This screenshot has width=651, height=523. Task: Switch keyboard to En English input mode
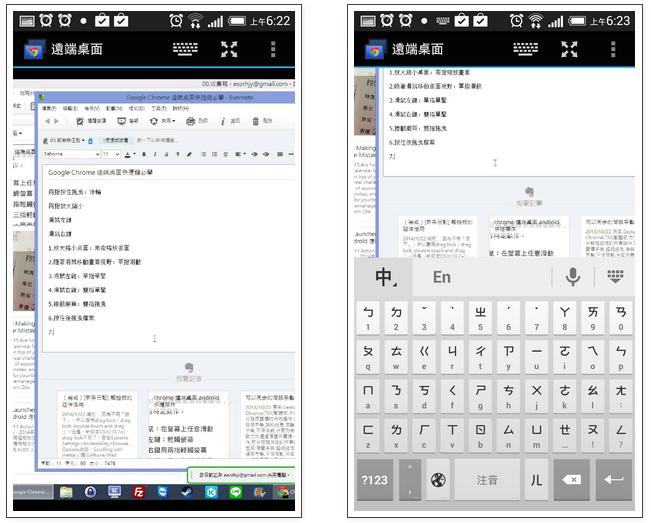(442, 277)
